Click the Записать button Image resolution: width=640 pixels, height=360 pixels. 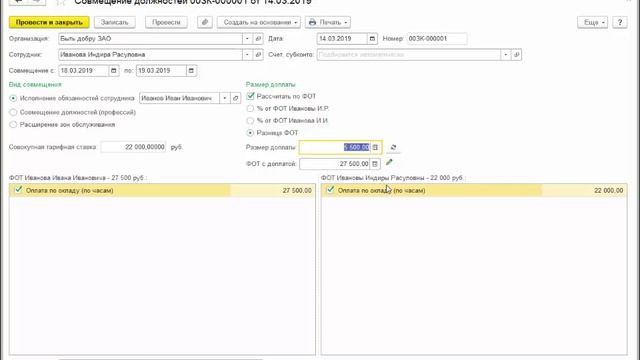click(x=115, y=22)
